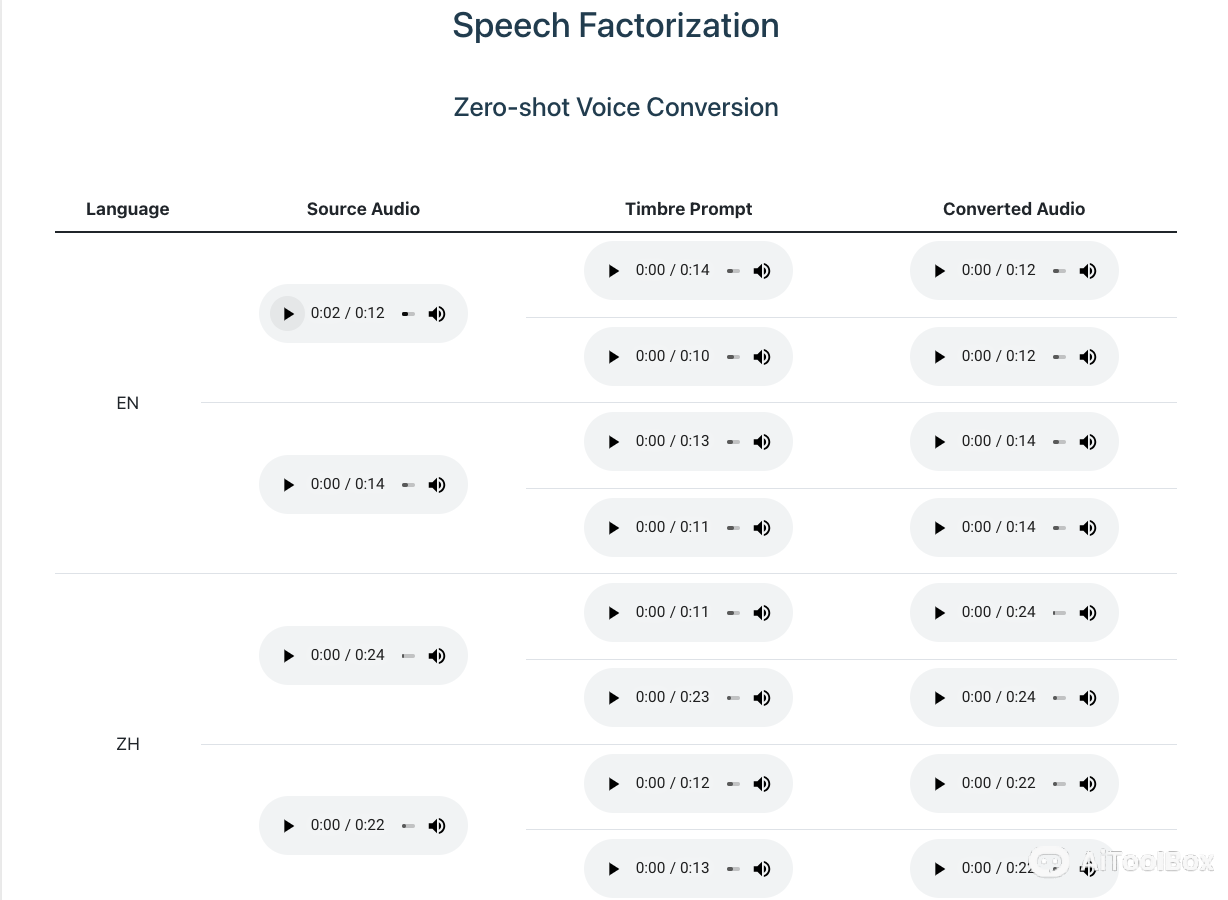The image size is (1228, 900).
Task: Click the Zero-shot Voice Conversion heading
Action: click(616, 107)
